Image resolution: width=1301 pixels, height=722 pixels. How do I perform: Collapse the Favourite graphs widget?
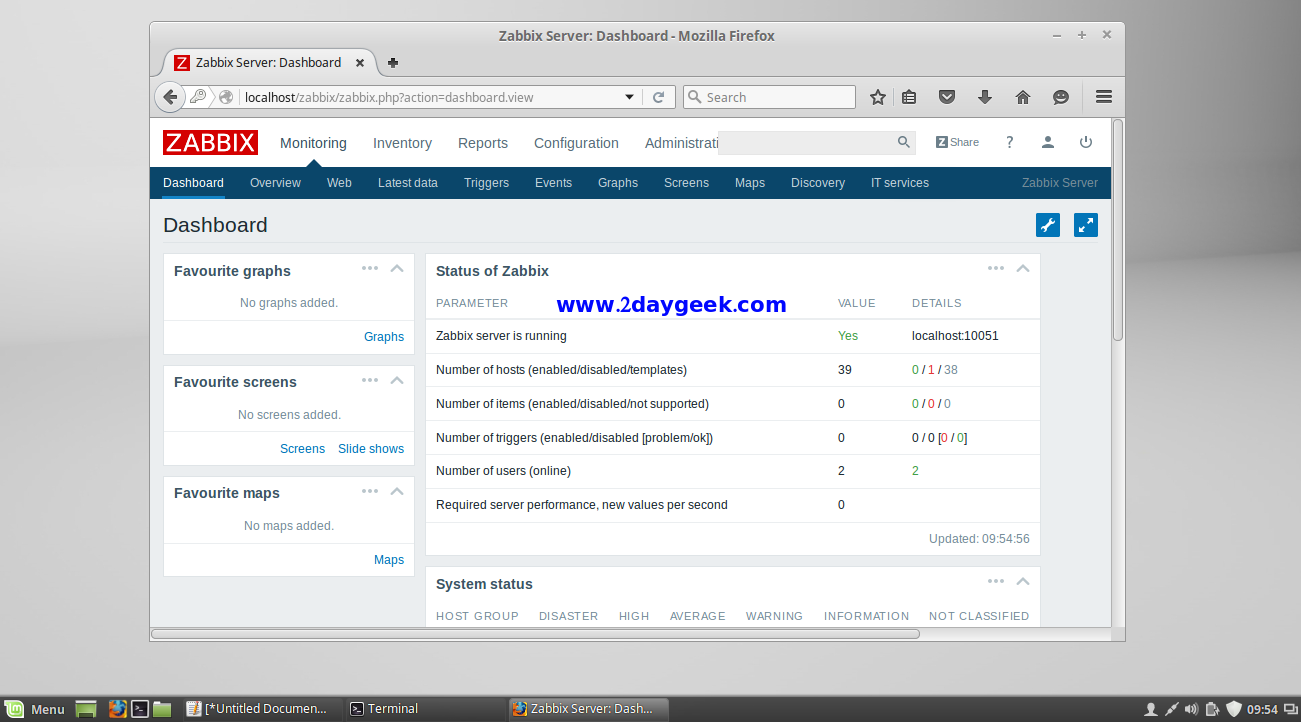tap(397, 268)
